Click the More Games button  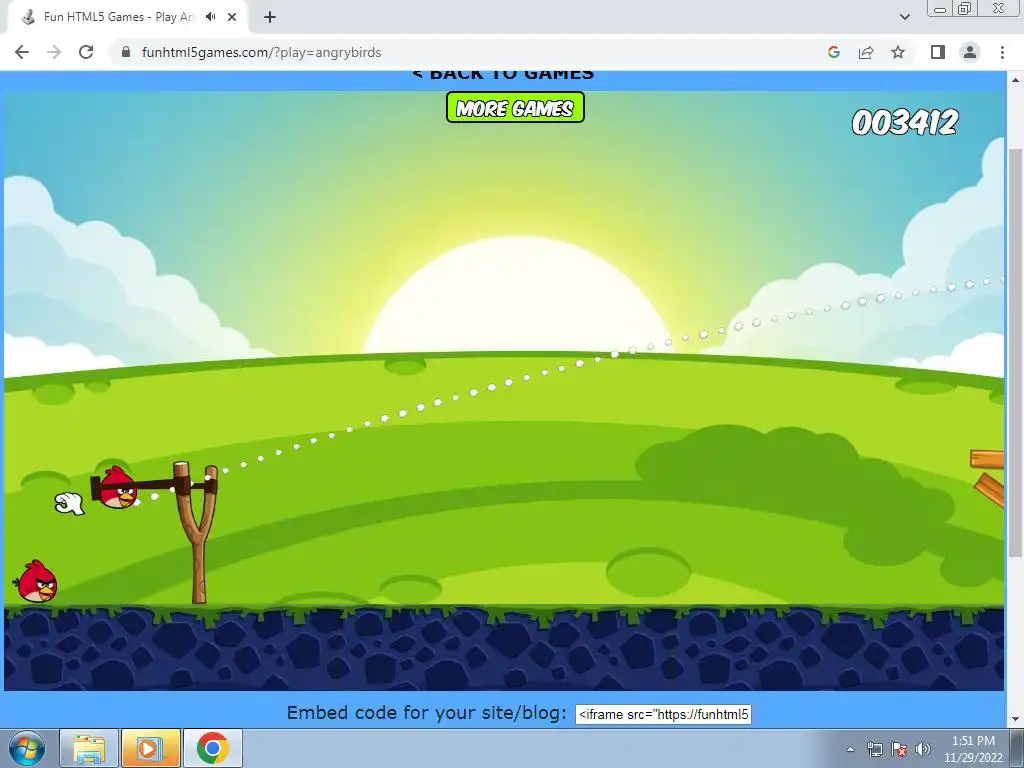(515, 108)
